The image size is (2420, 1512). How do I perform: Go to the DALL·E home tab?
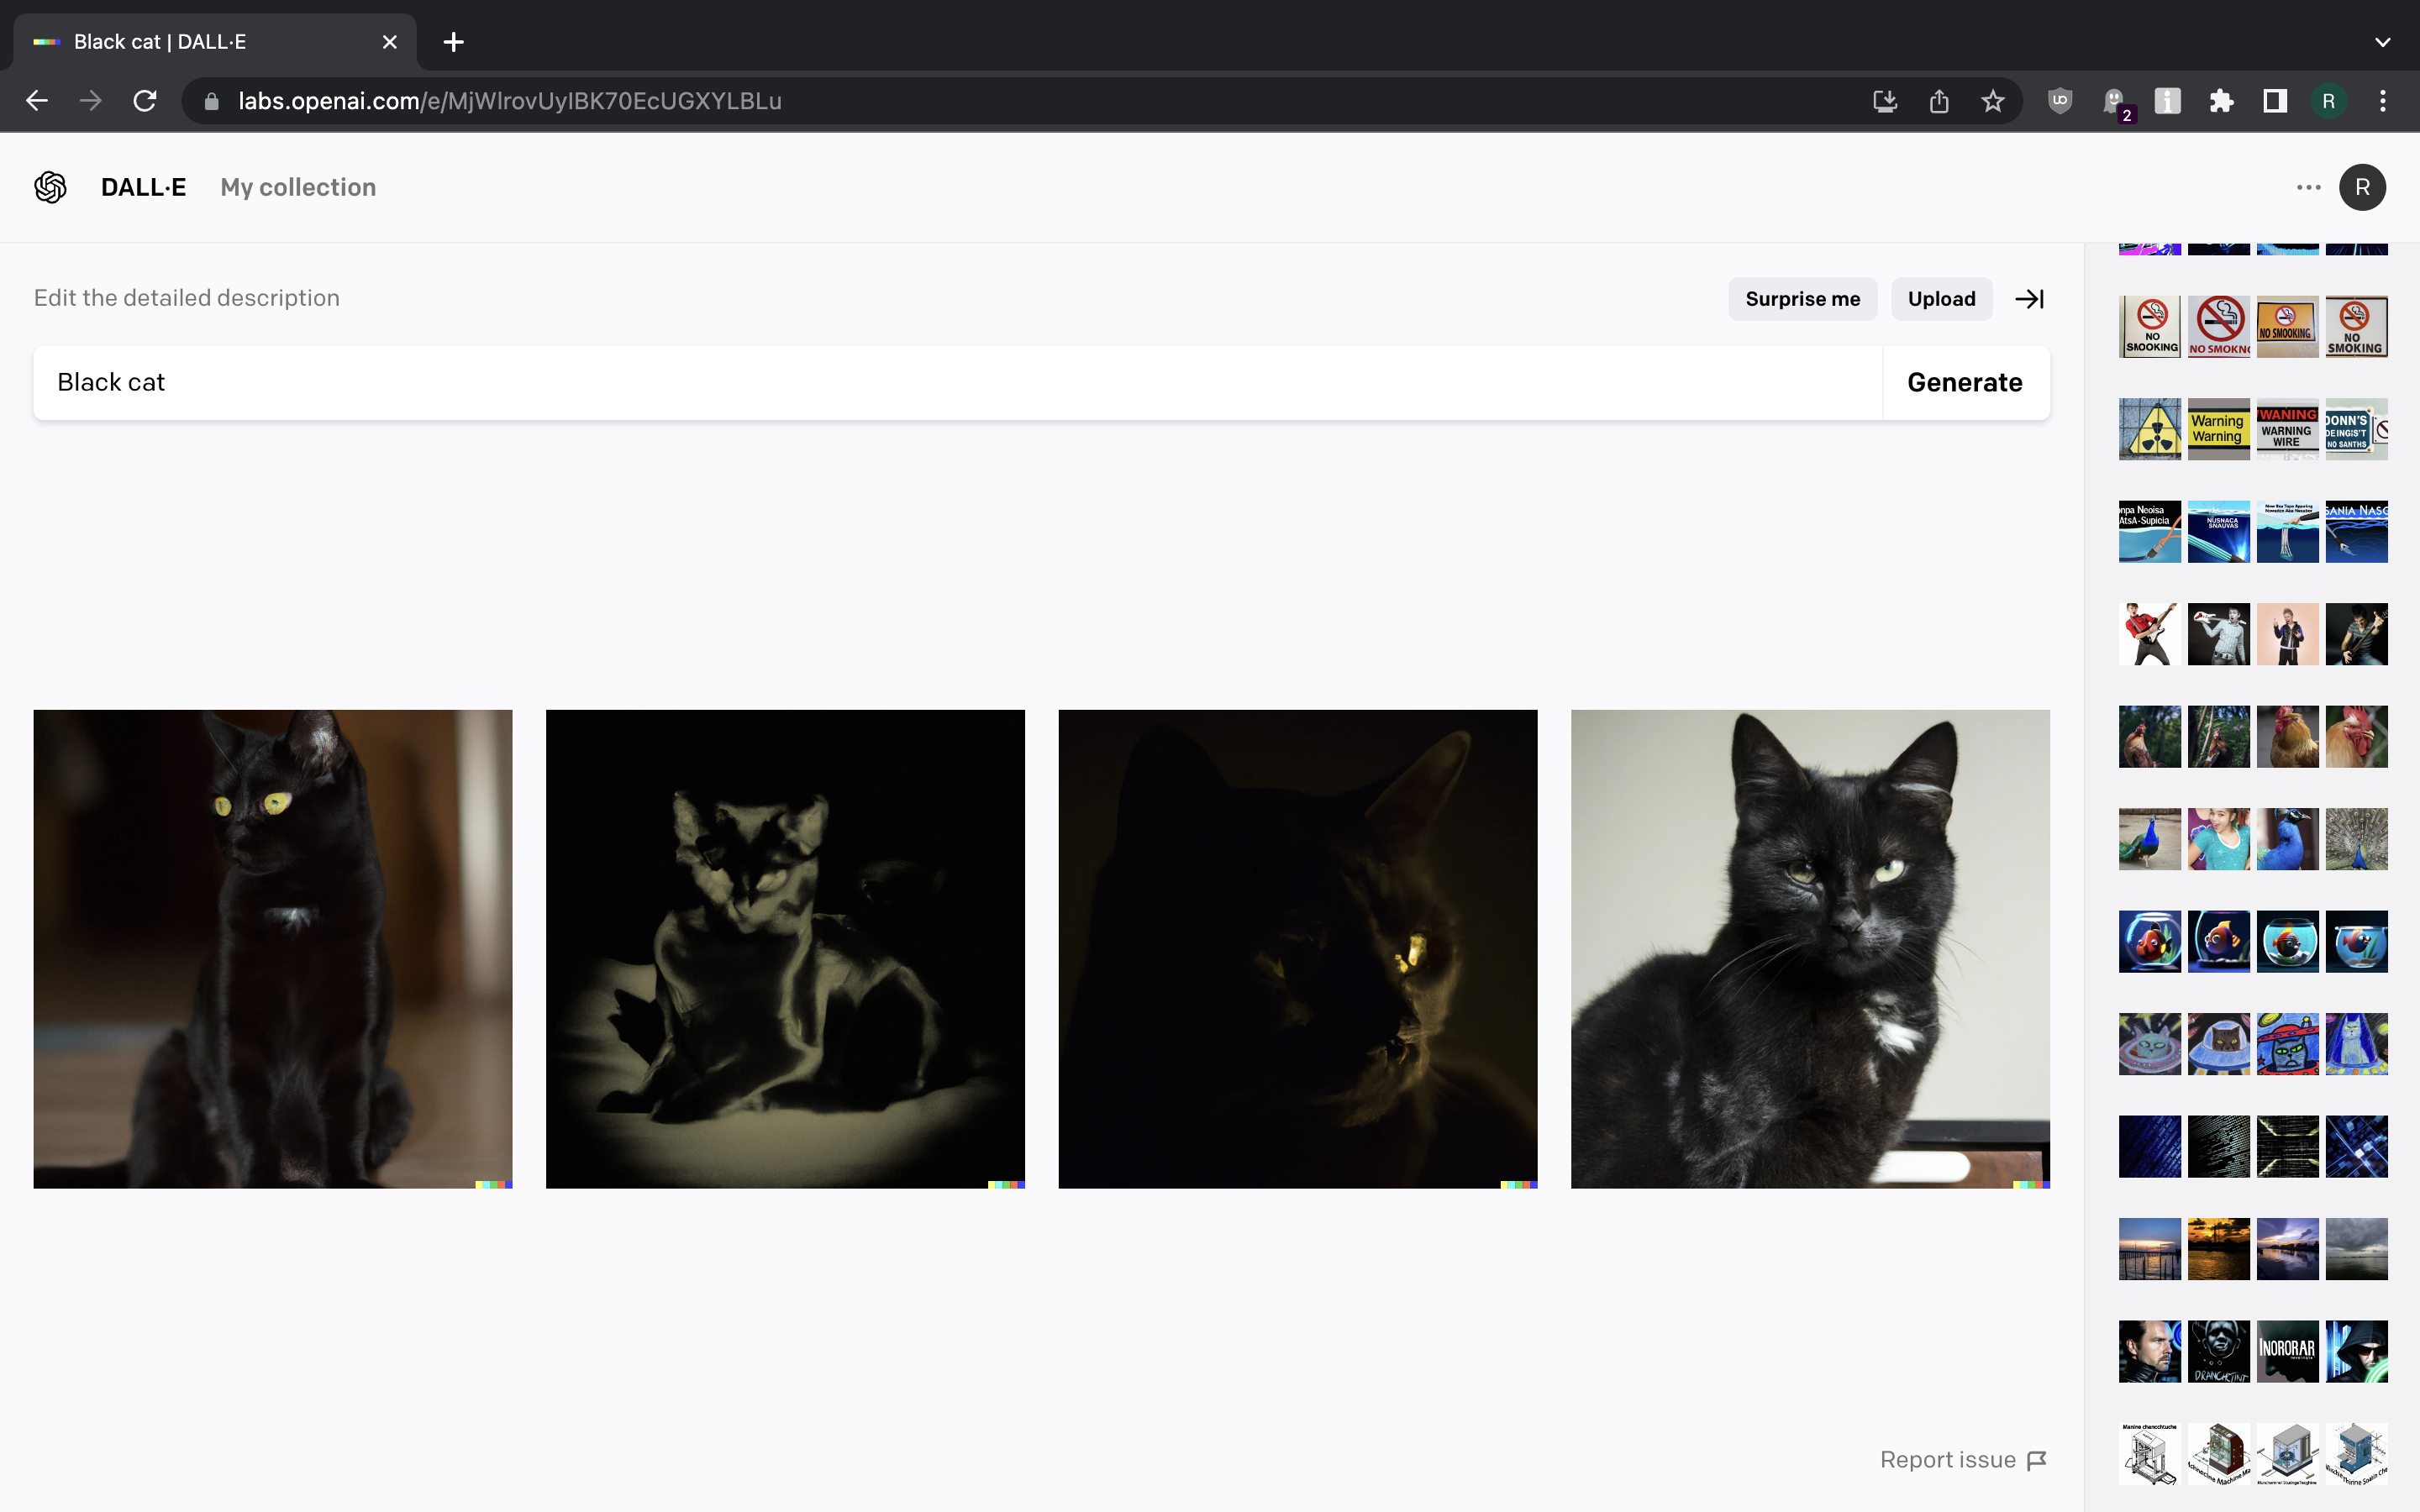point(143,187)
